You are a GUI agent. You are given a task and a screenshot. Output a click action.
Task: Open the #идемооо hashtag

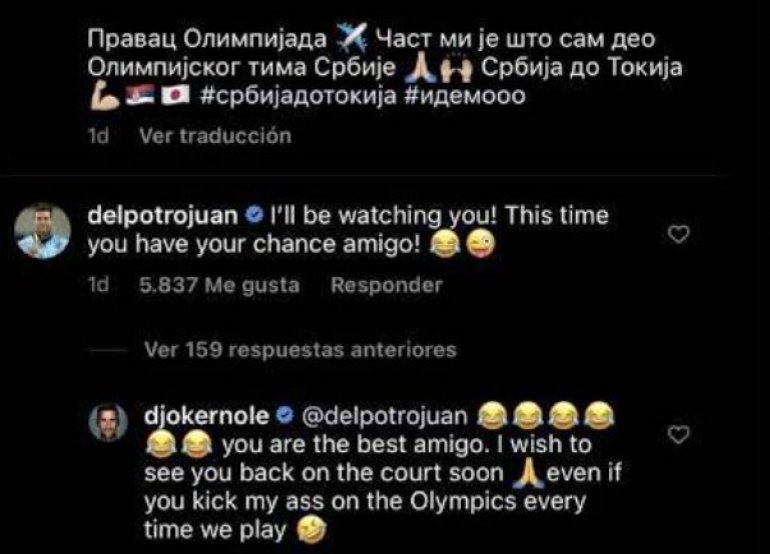click(465, 95)
